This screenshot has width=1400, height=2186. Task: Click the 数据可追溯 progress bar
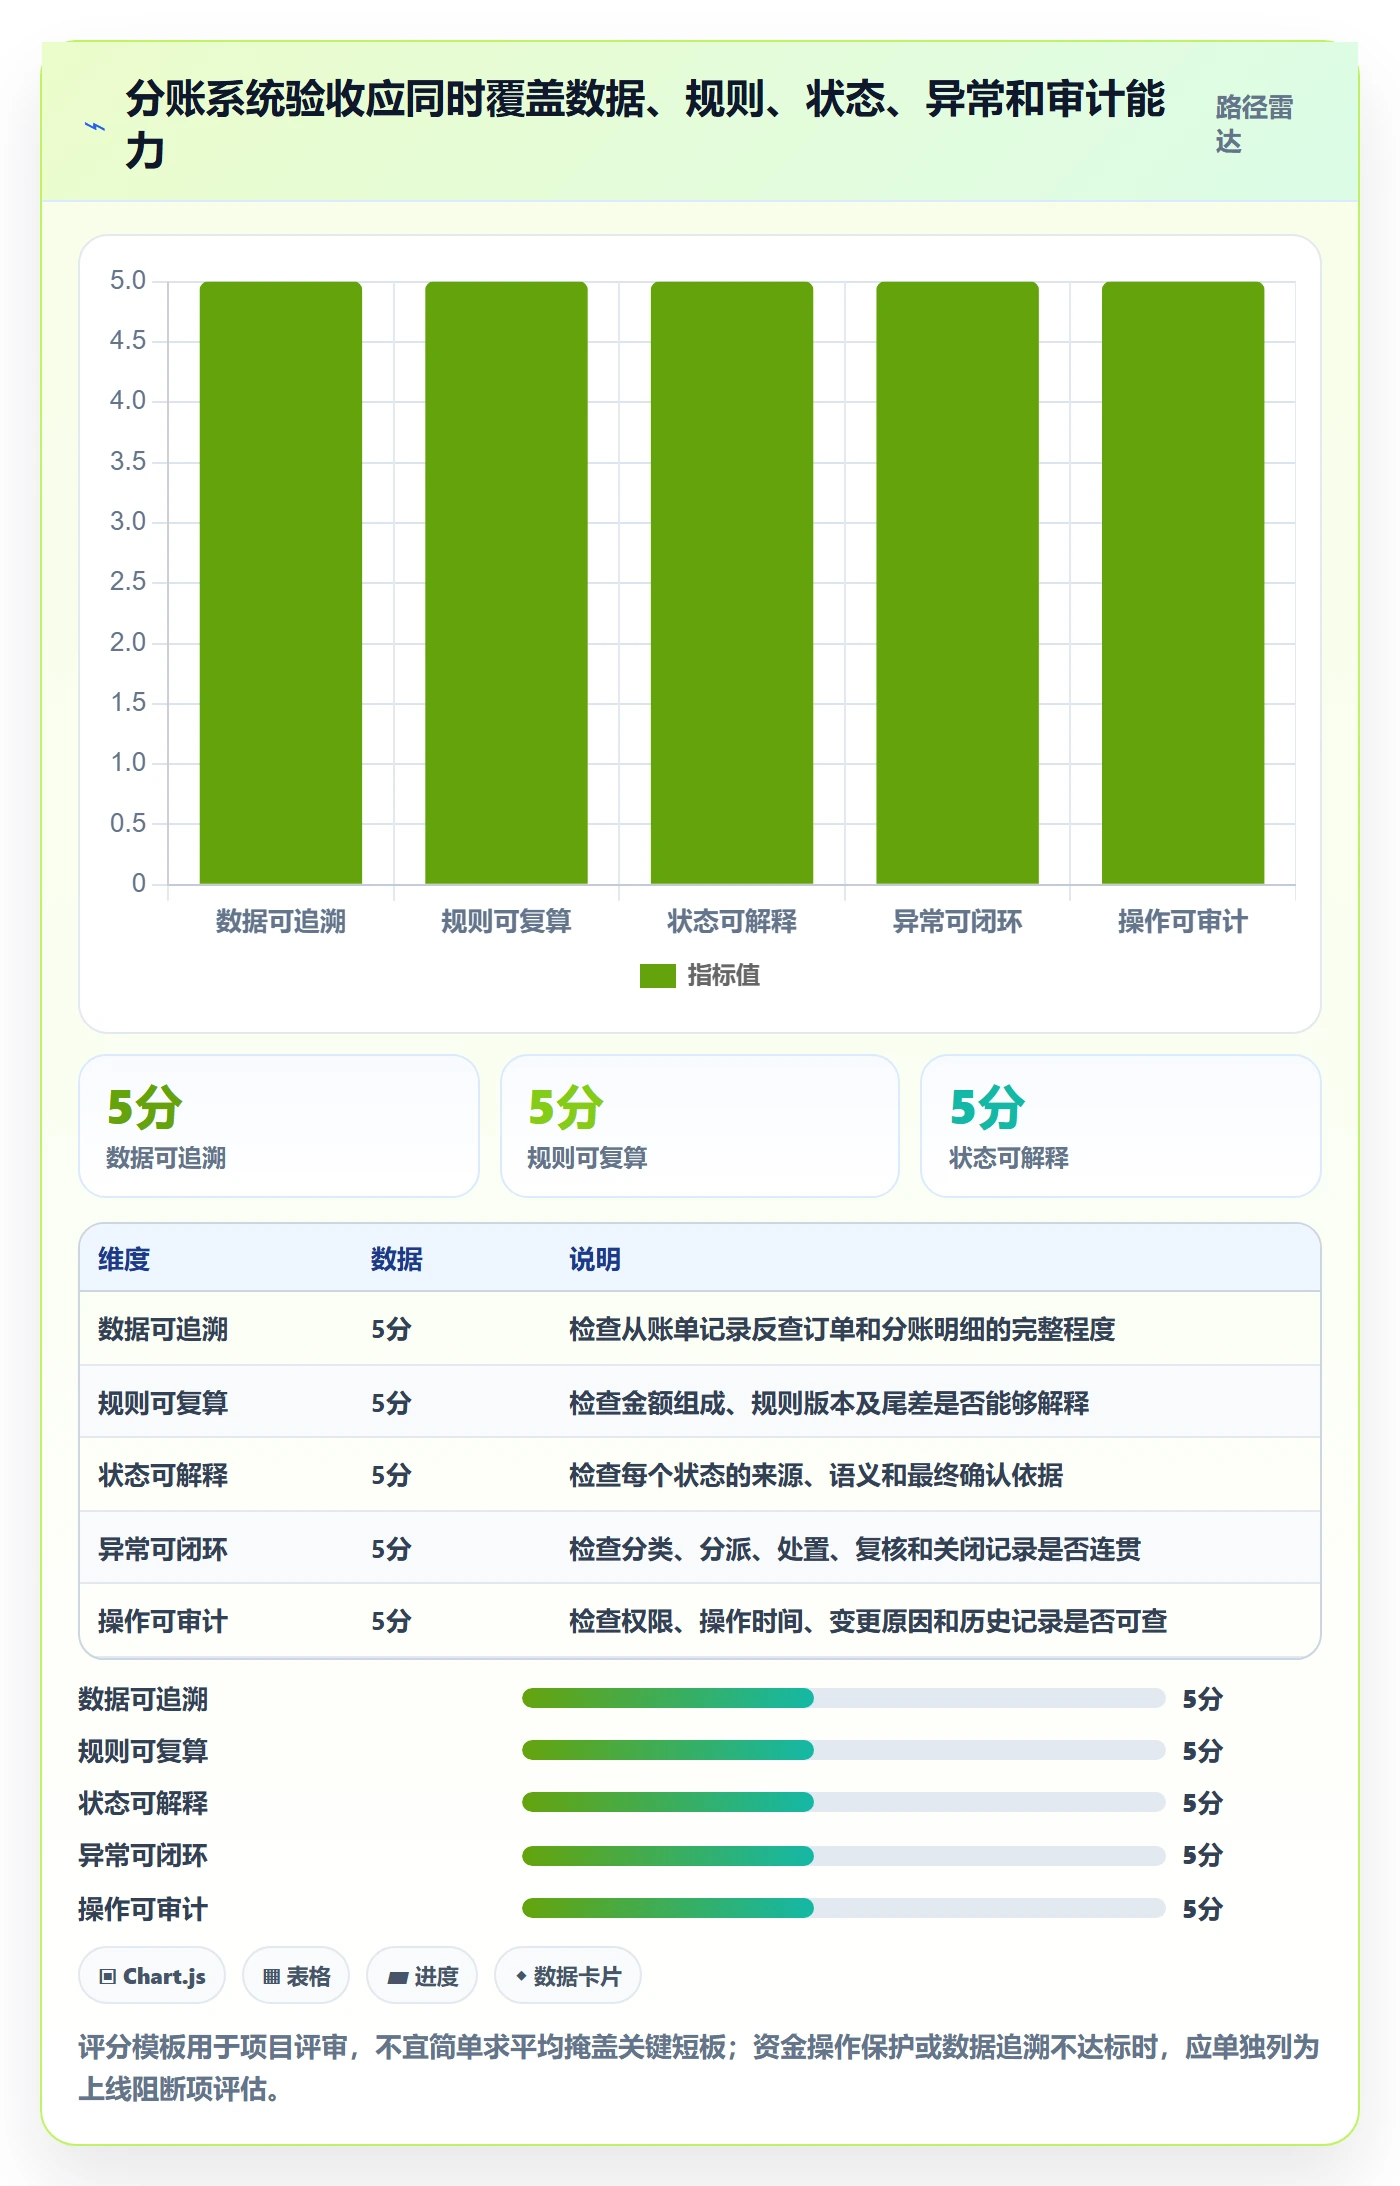843,1698
